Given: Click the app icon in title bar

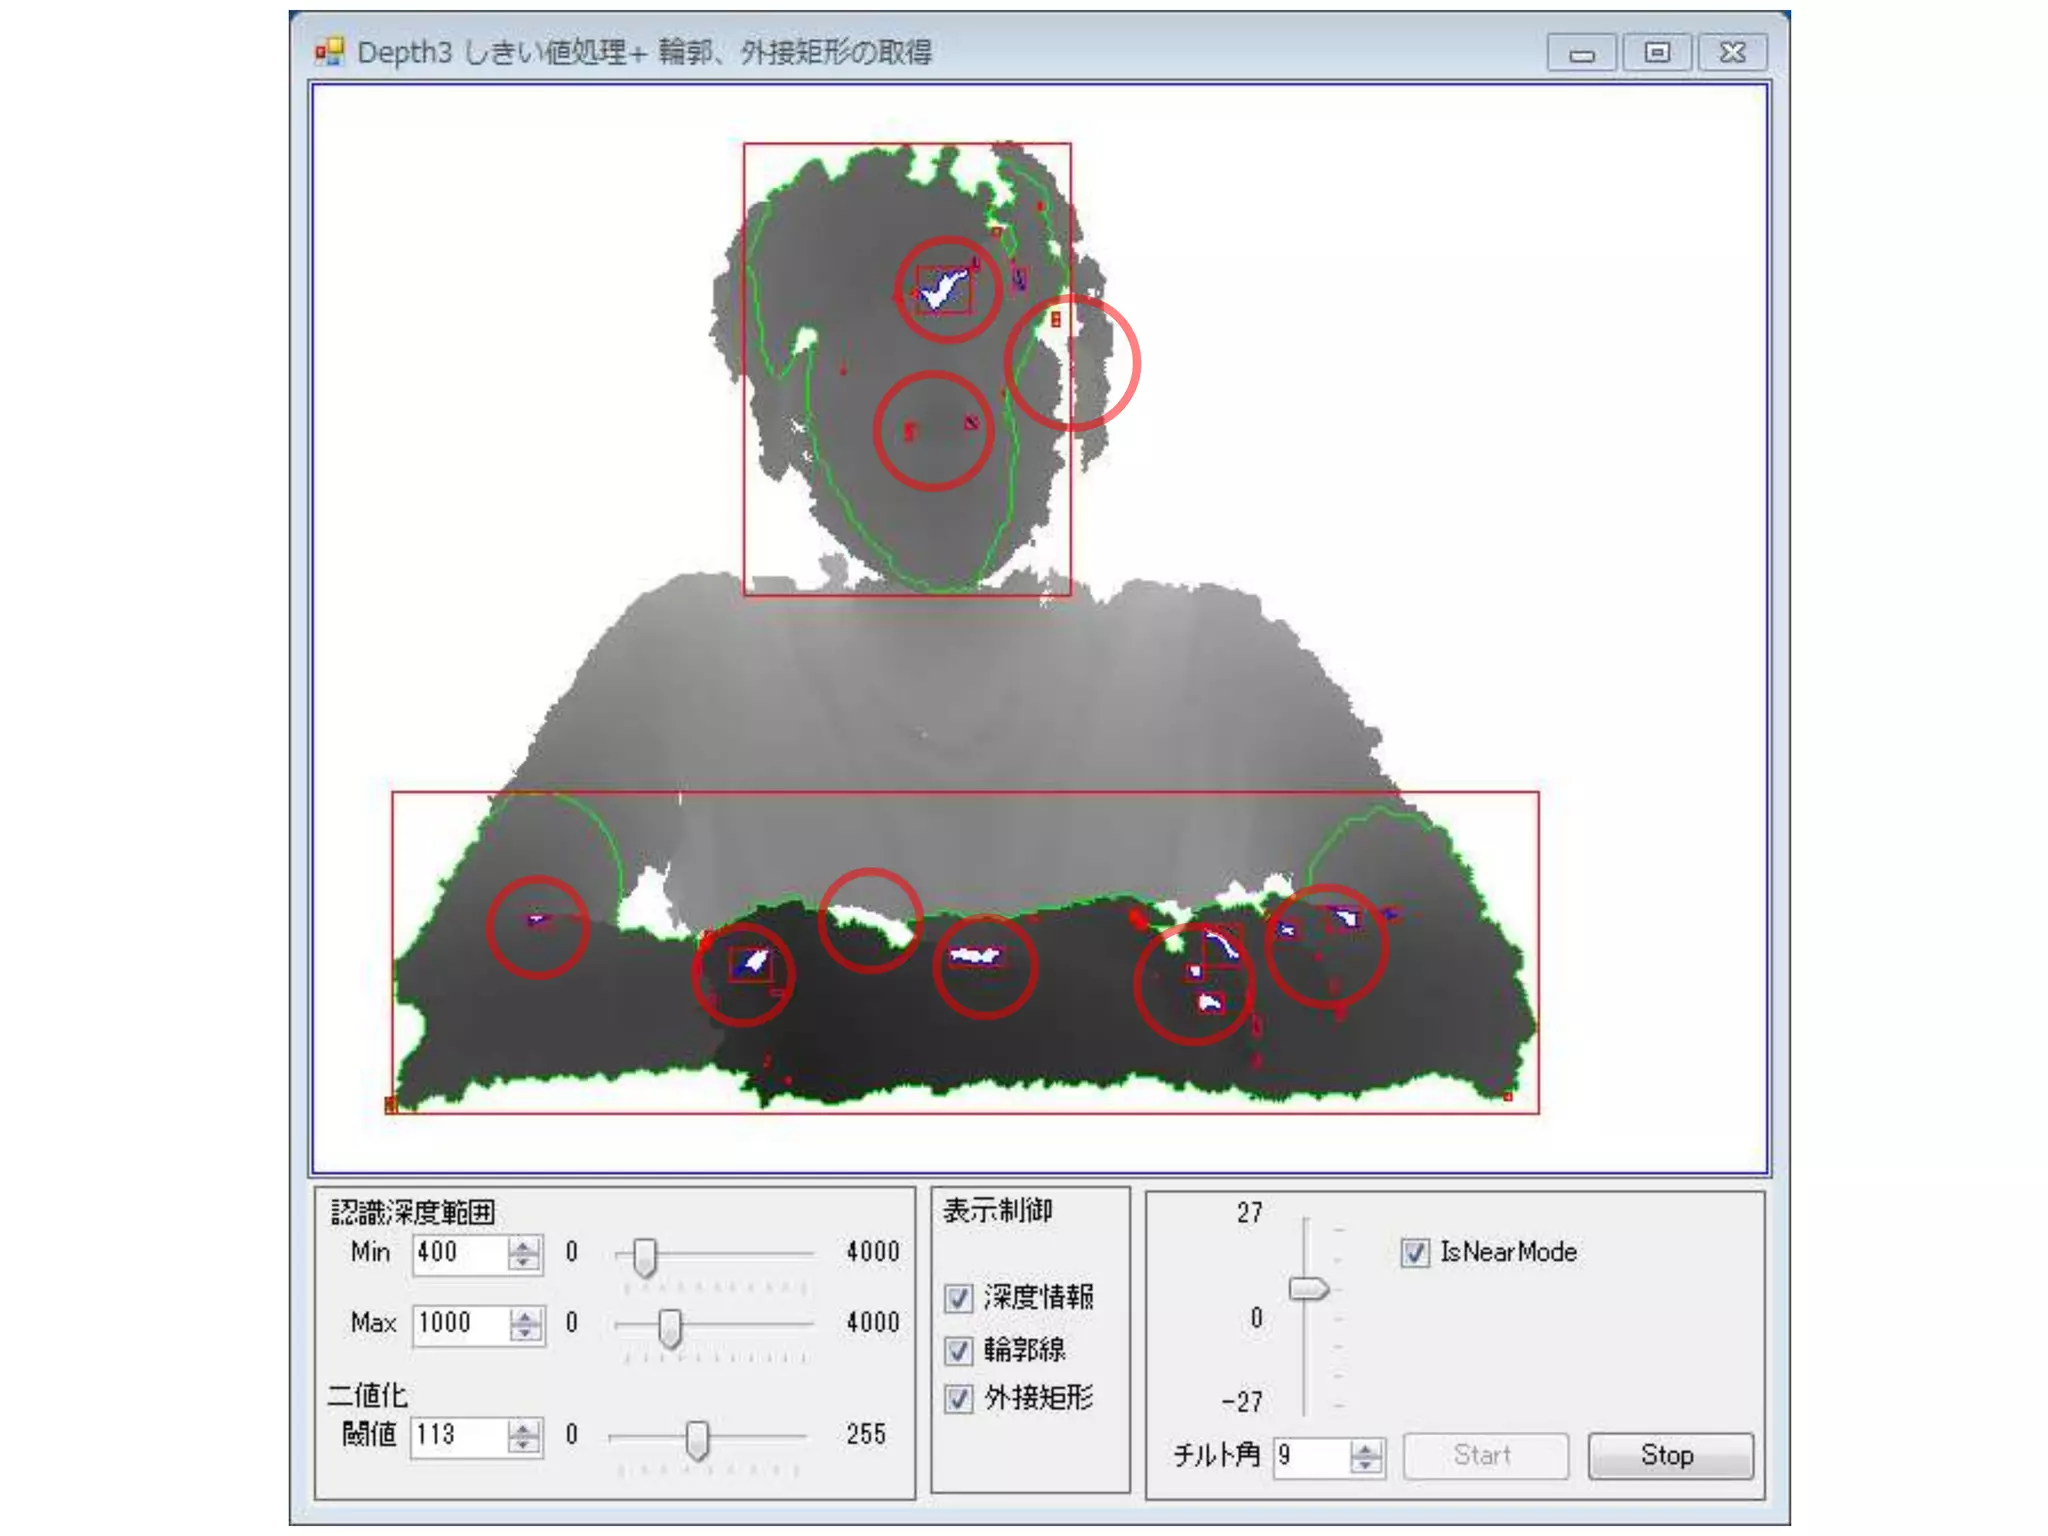Looking at the screenshot, I should point(329,51).
